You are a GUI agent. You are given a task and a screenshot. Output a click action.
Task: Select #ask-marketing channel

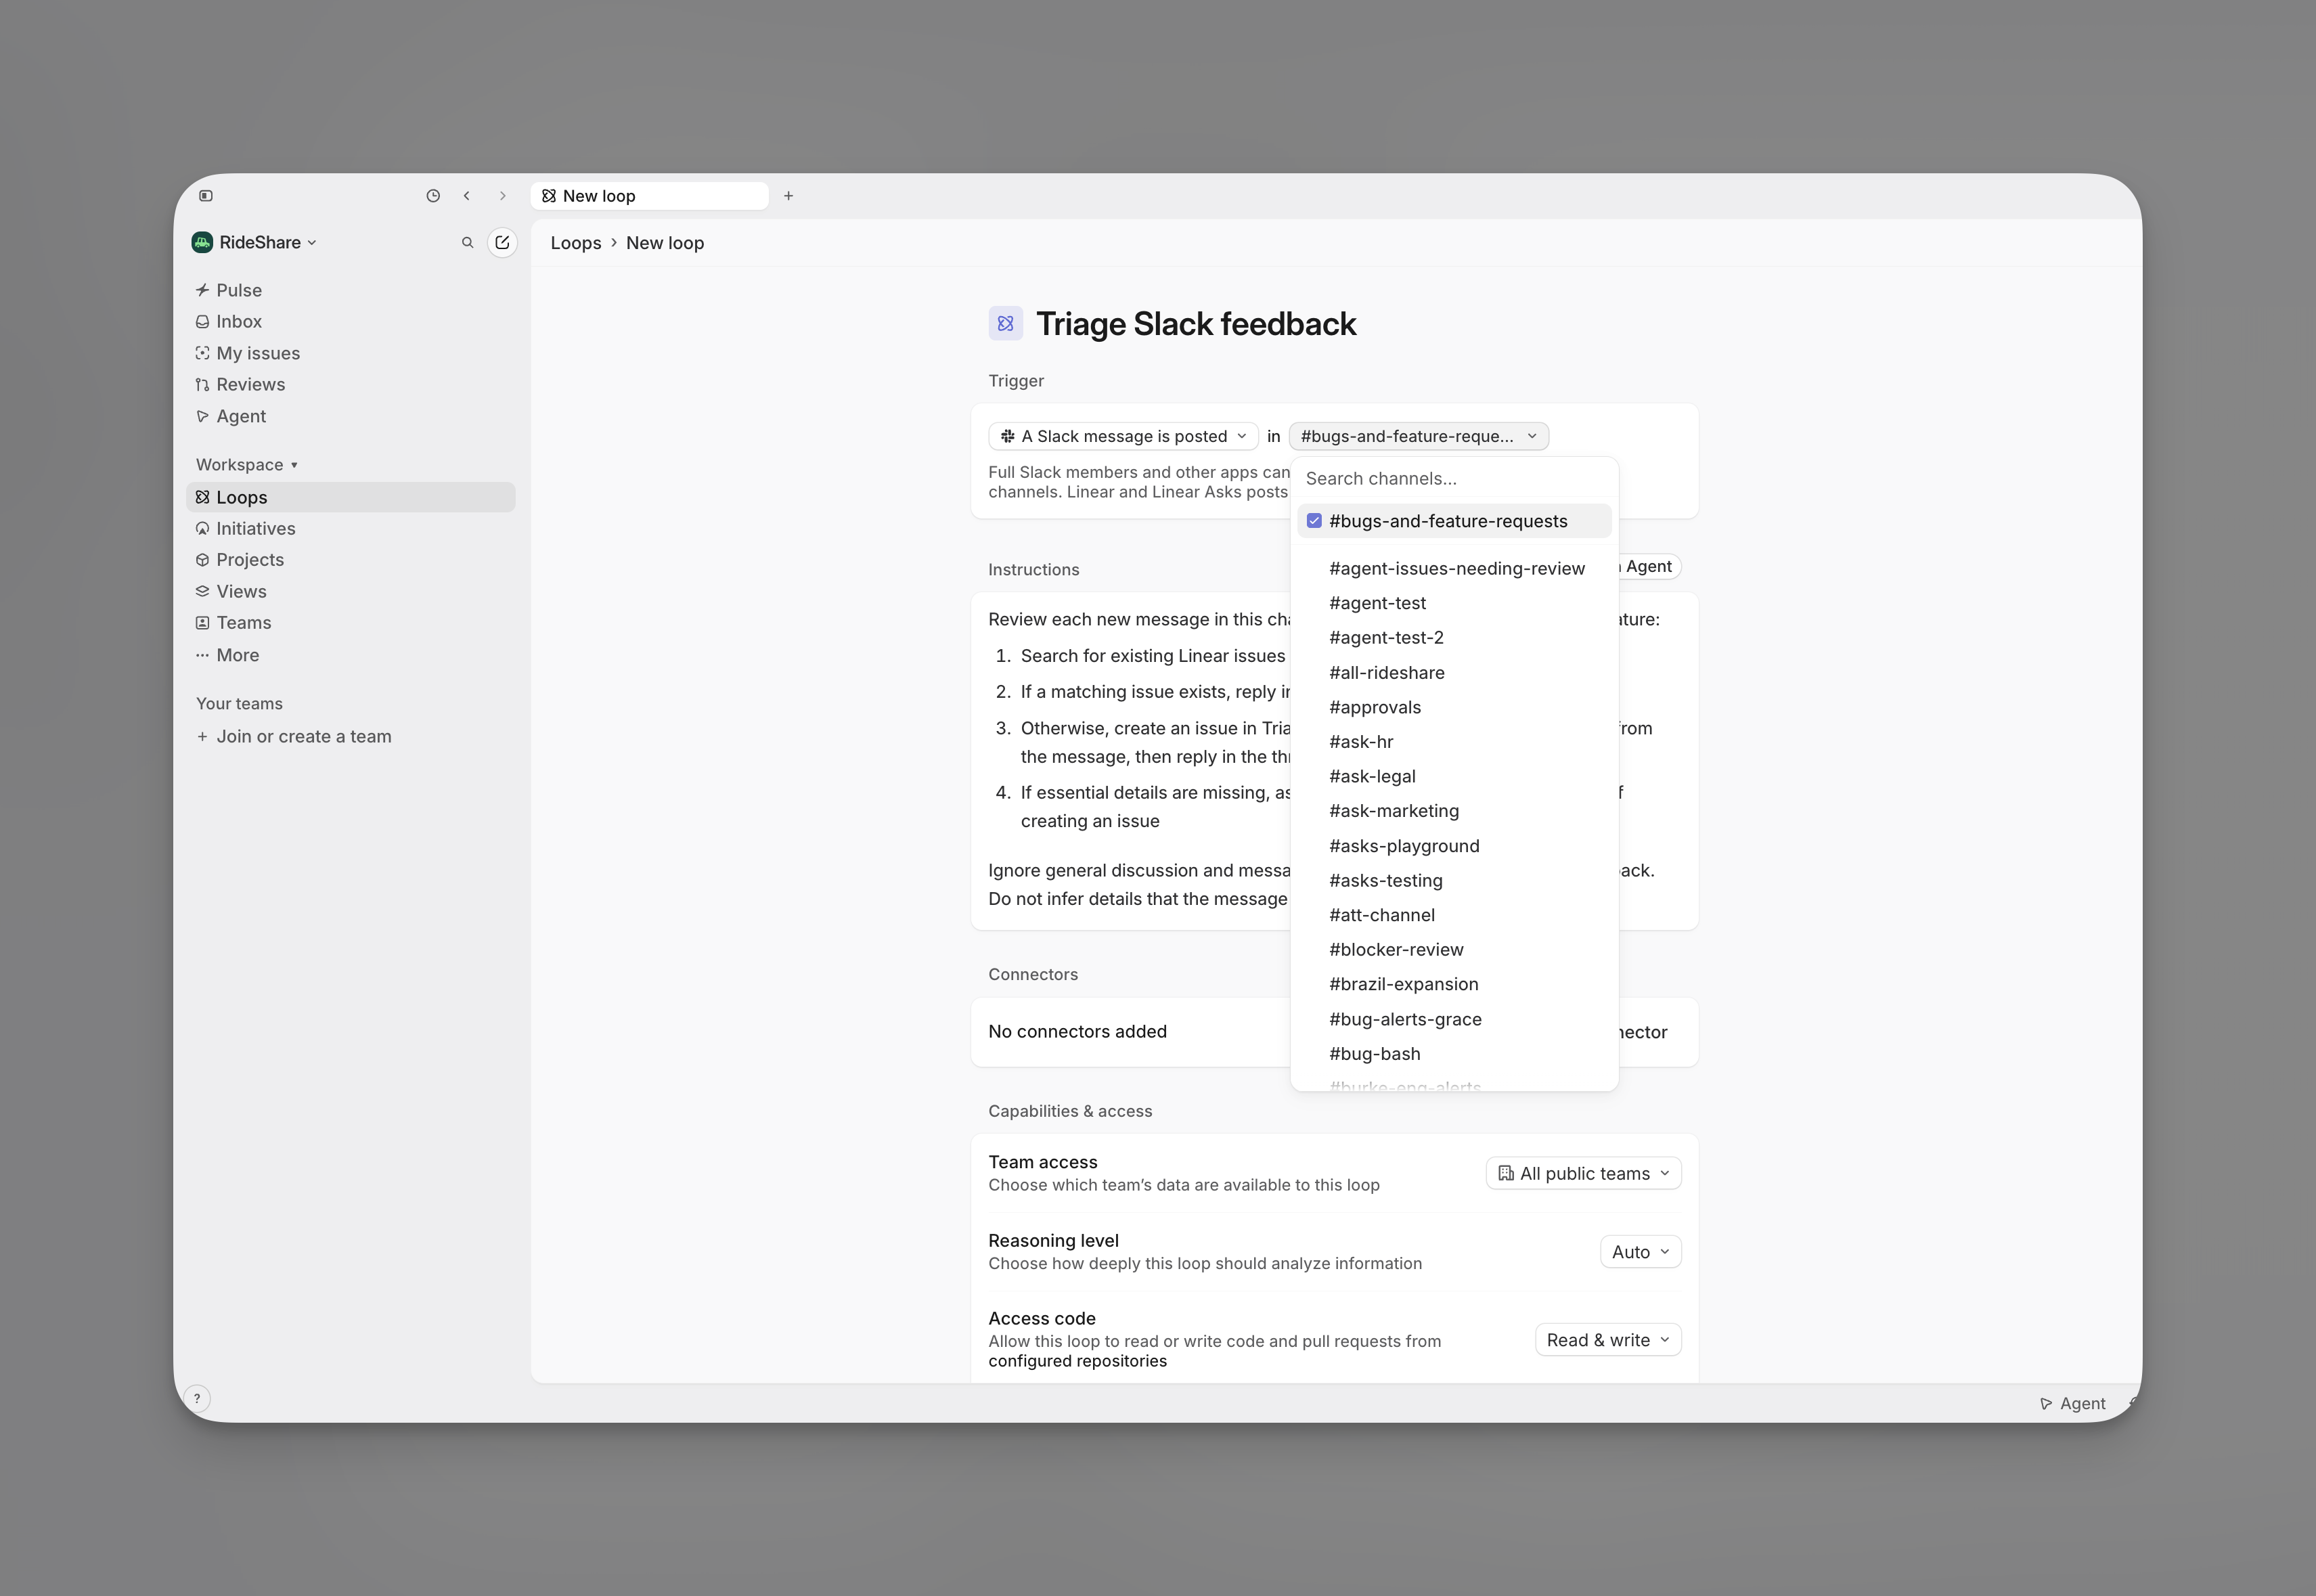click(1454, 811)
